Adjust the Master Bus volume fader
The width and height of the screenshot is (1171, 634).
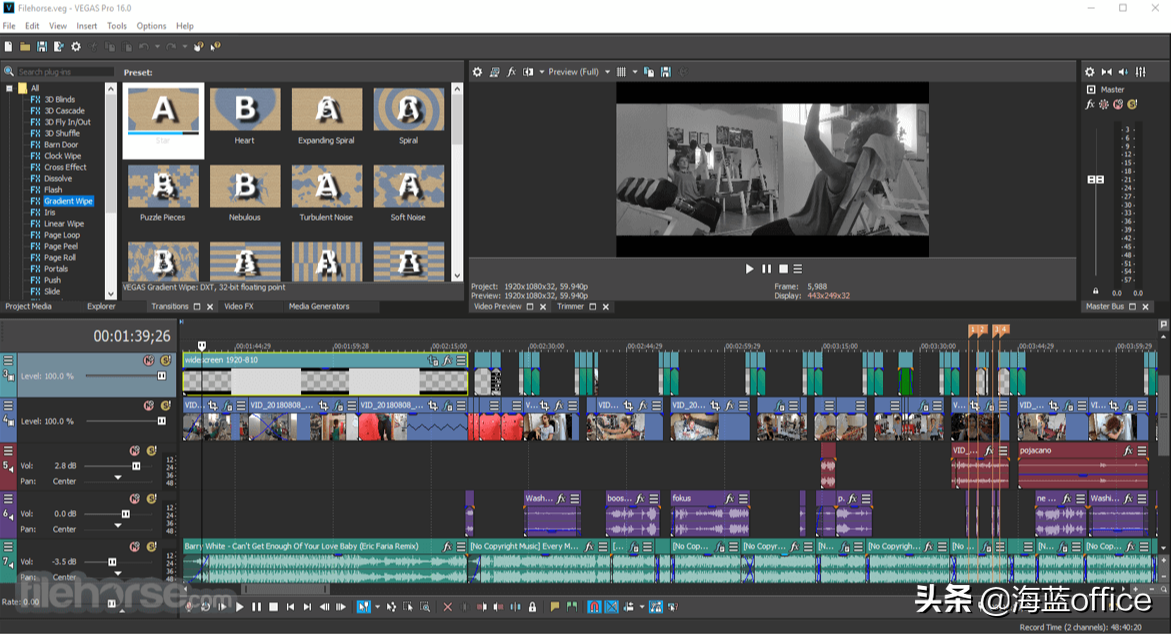(x=1096, y=179)
